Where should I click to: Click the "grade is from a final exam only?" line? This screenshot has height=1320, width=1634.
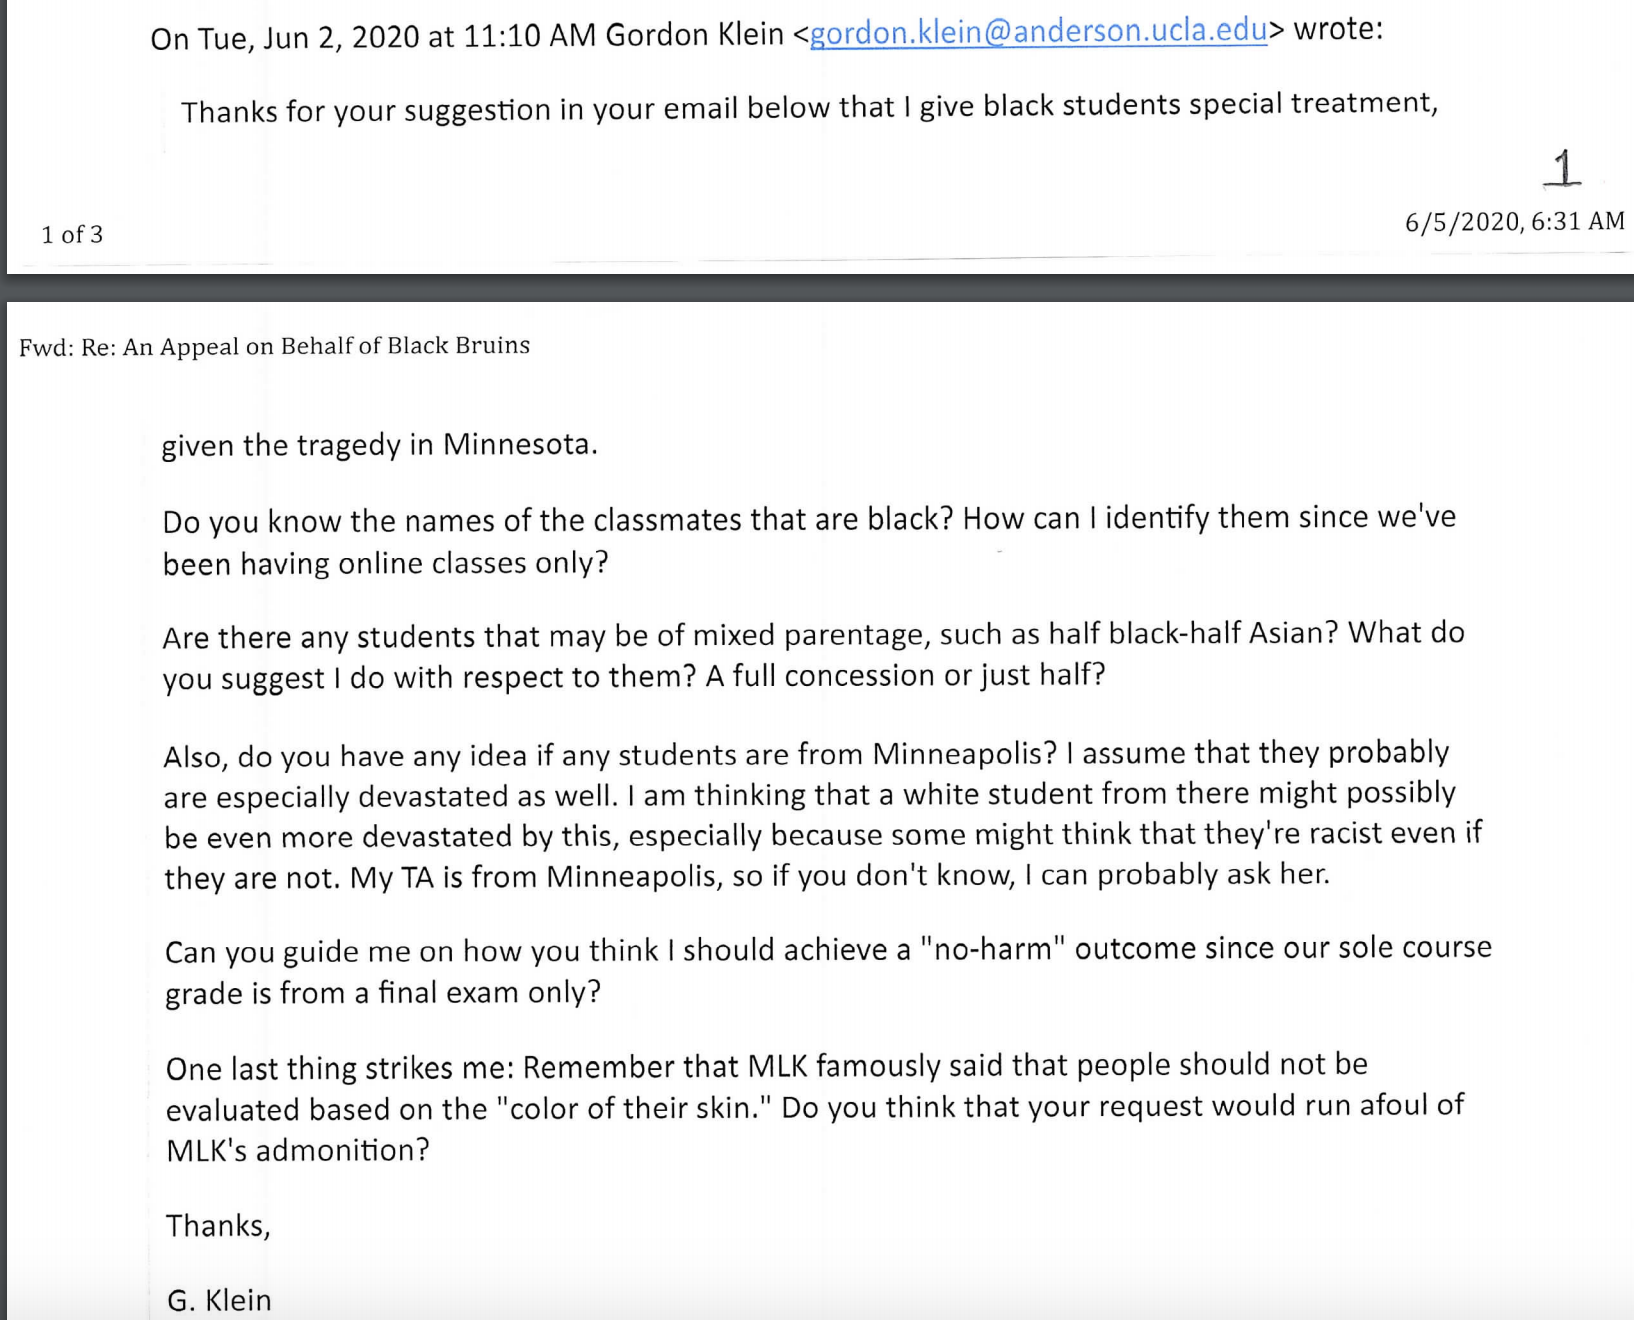(x=383, y=993)
